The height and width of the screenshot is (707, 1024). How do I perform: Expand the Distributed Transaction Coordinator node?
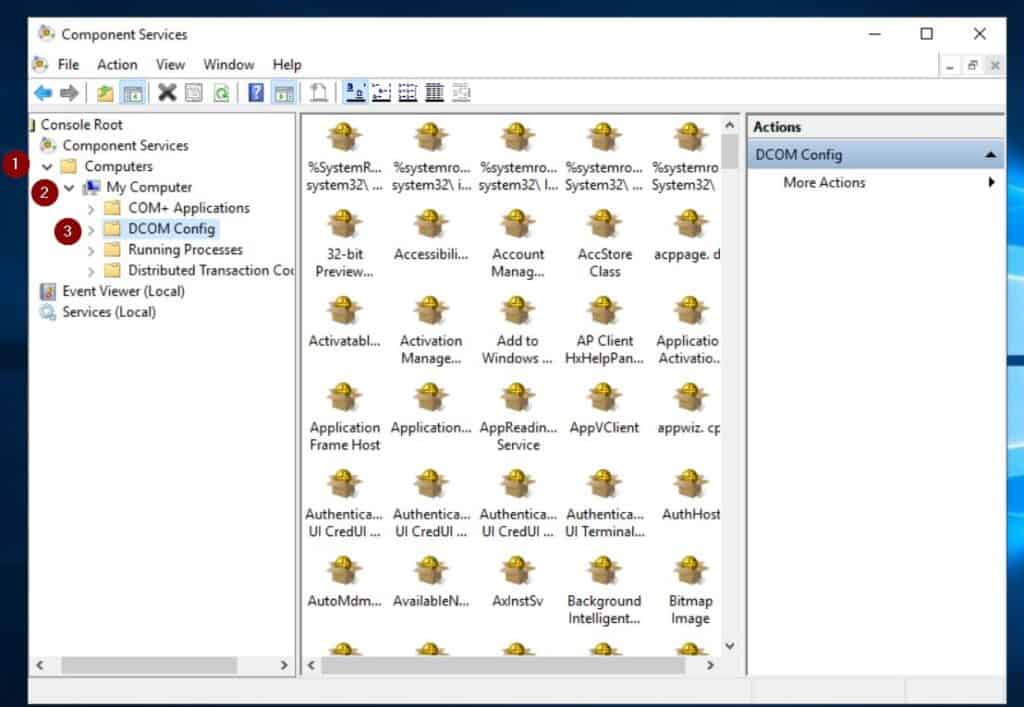(x=91, y=272)
